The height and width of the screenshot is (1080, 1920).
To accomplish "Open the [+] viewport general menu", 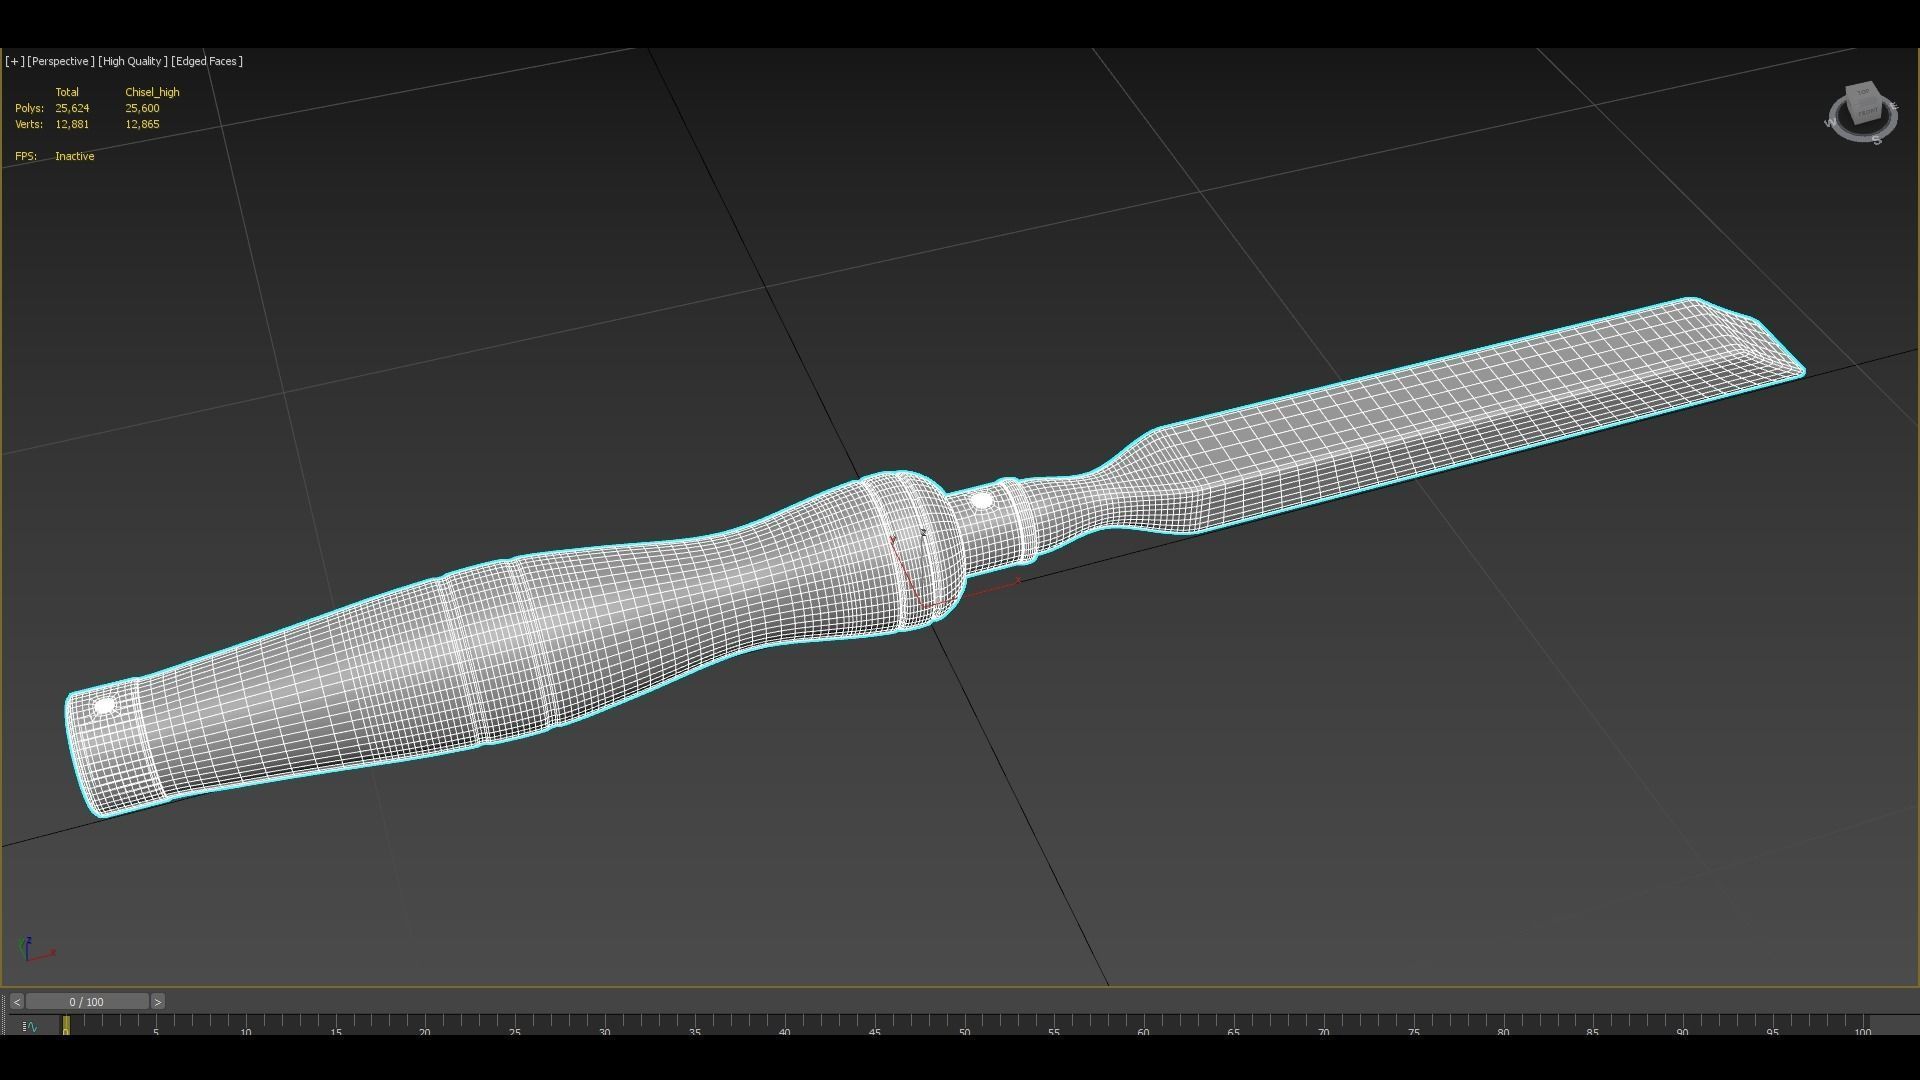I will pyautogui.click(x=14, y=61).
